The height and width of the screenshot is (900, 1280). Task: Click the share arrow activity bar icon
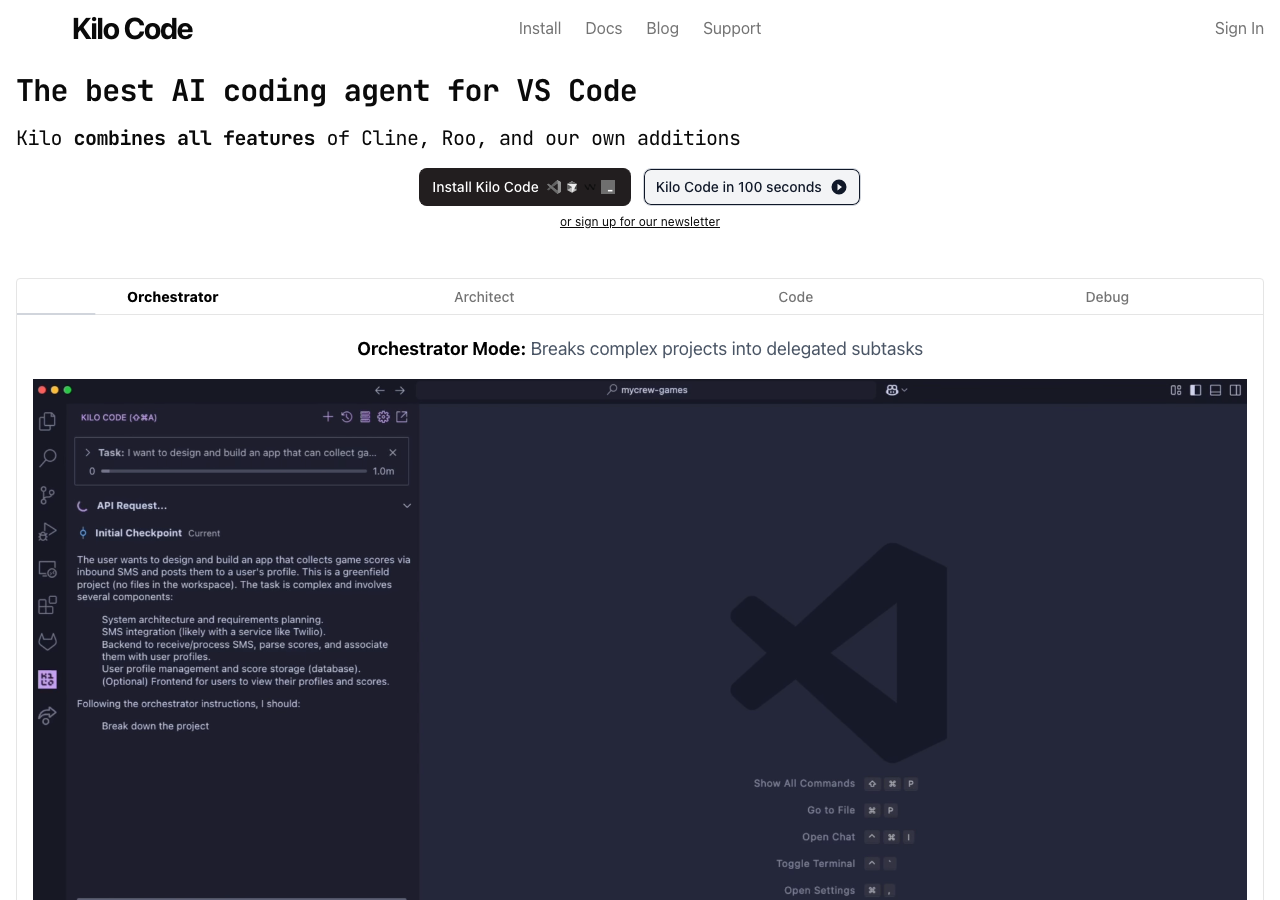pos(47,716)
